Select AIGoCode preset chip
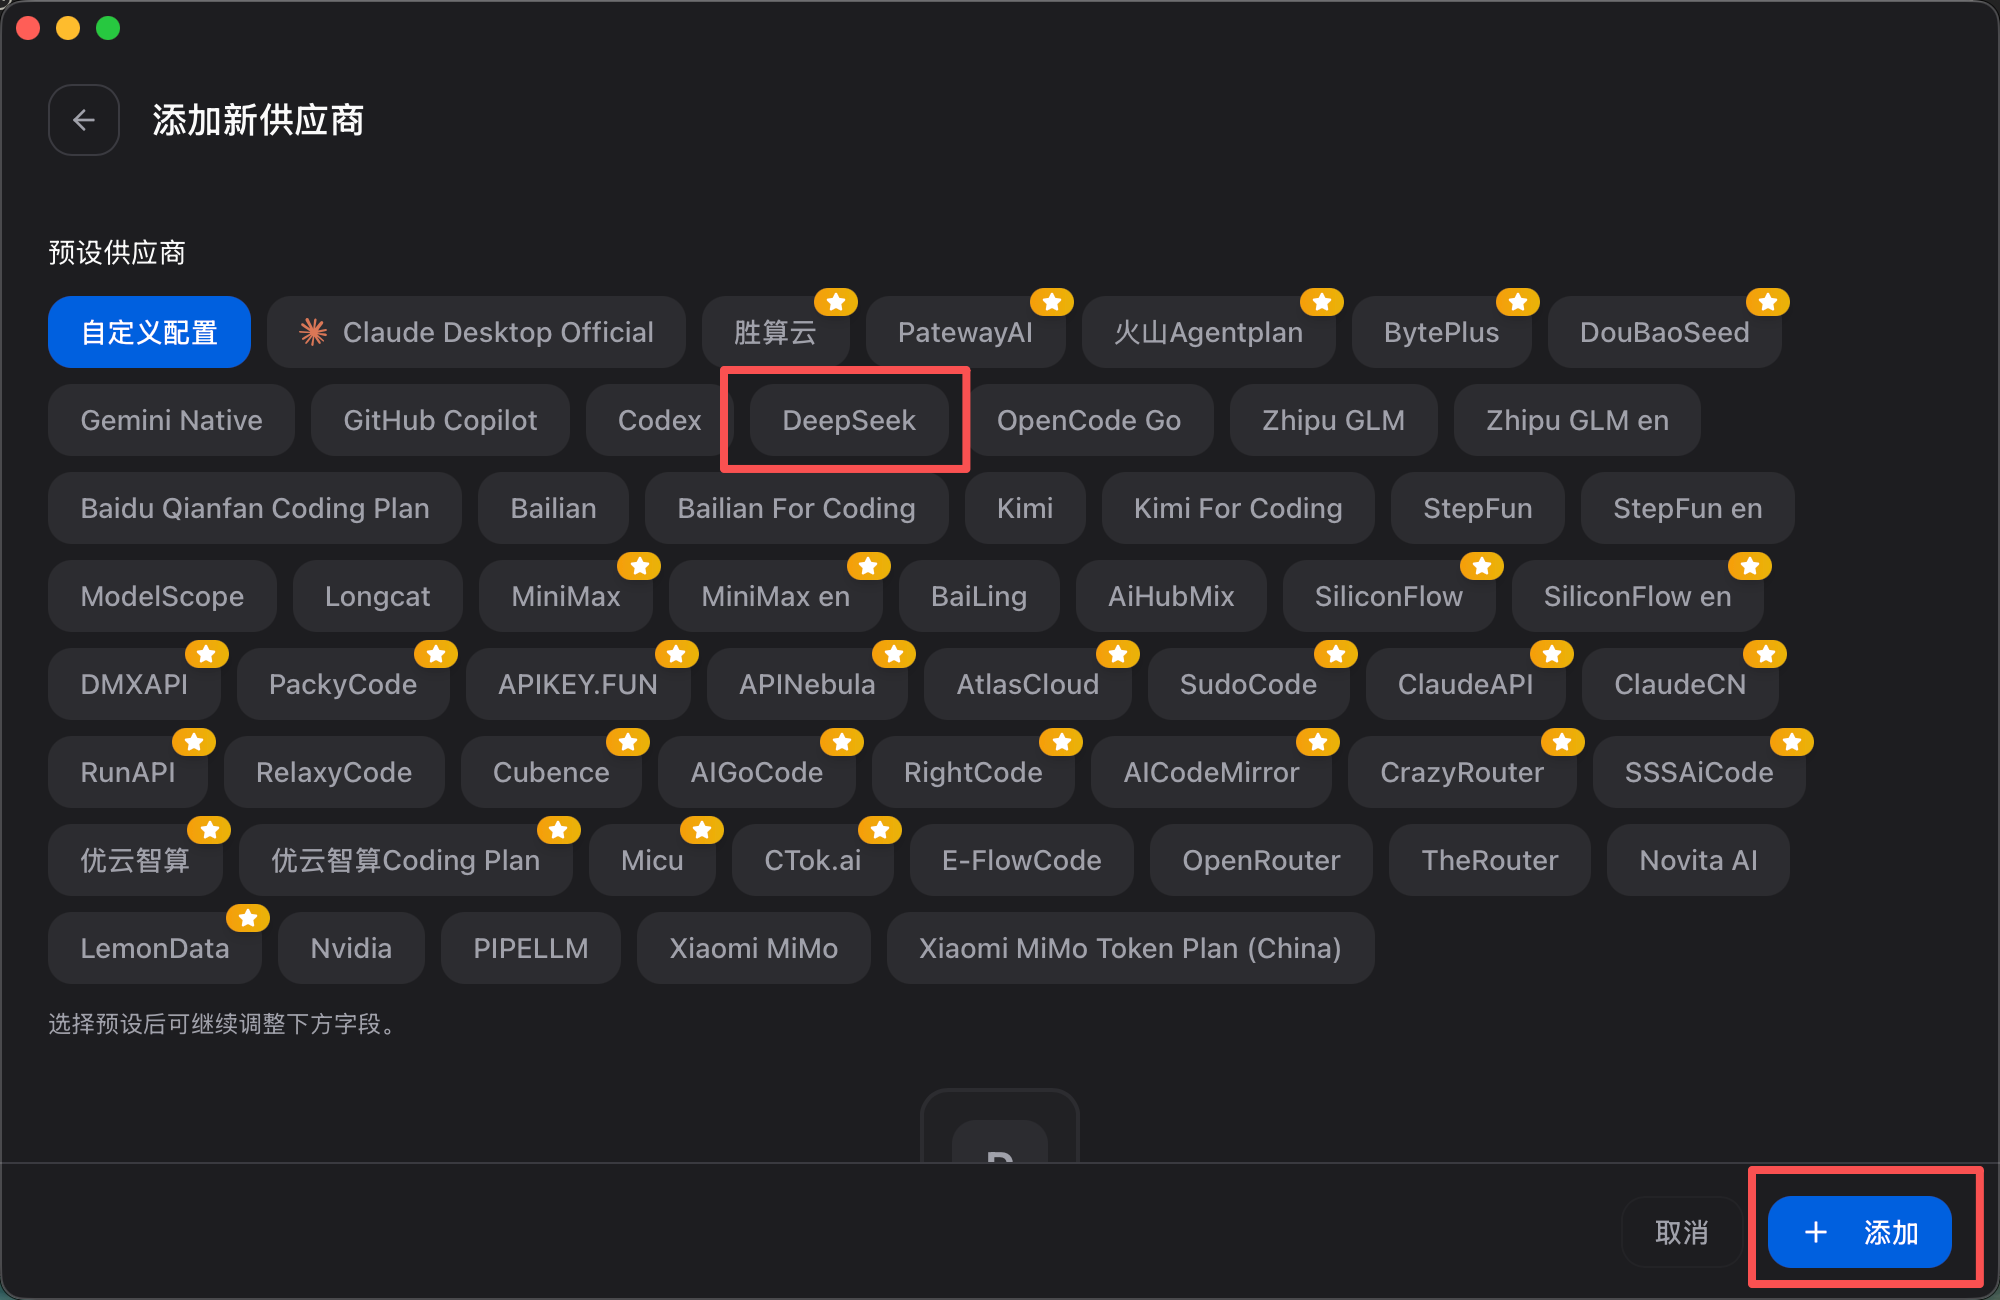The image size is (2000, 1300). pos(756,772)
